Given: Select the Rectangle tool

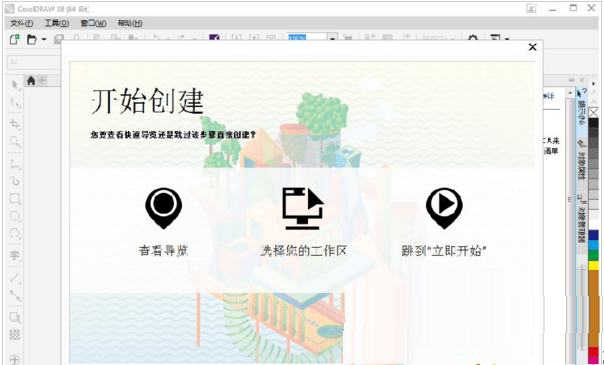Looking at the screenshot, I should (x=15, y=199).
